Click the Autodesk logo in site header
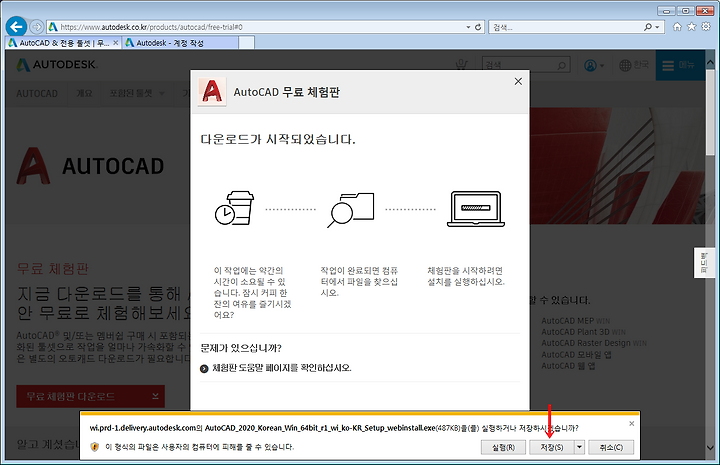This screenshot has height=465, width=720. [57, 65]
